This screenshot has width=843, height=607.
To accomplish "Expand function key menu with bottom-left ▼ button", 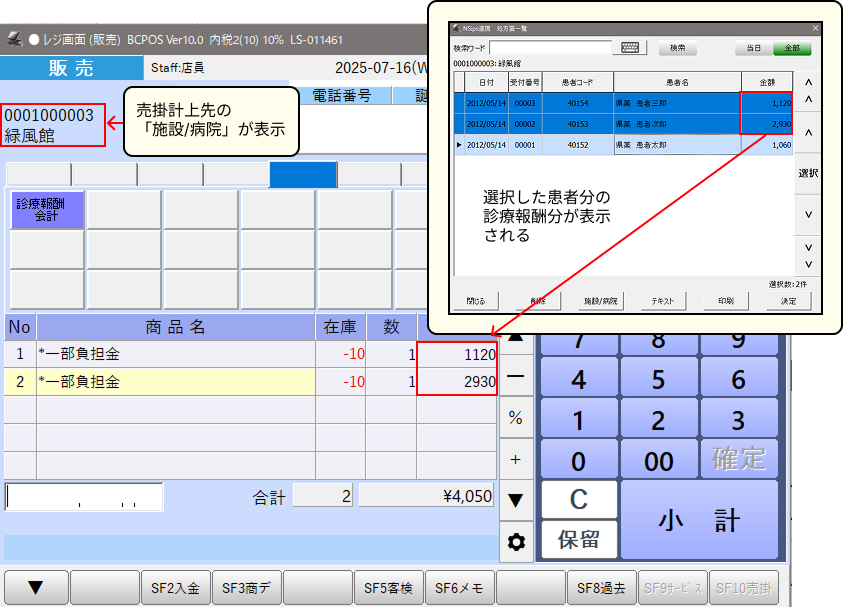I will coord(35,588).
